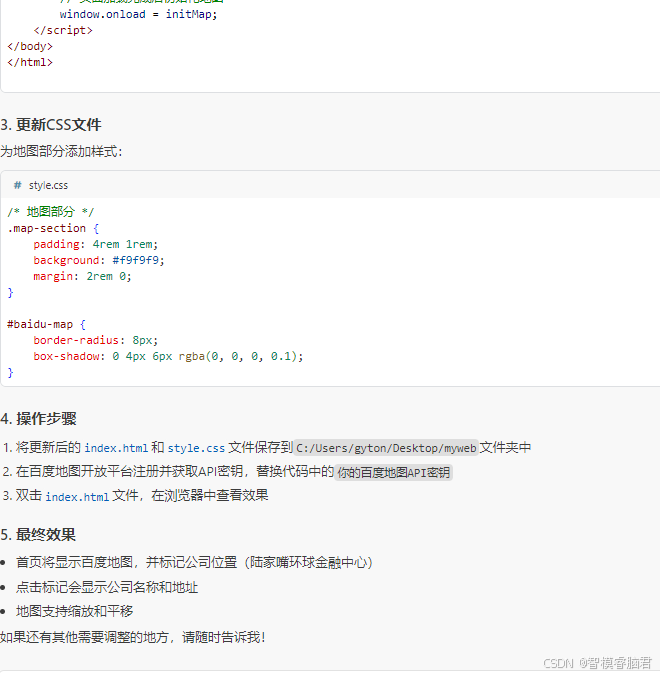
Task: Click the C:/Users/gyton/Desktop/myweb path code
Action: click(x=386, y=448)
